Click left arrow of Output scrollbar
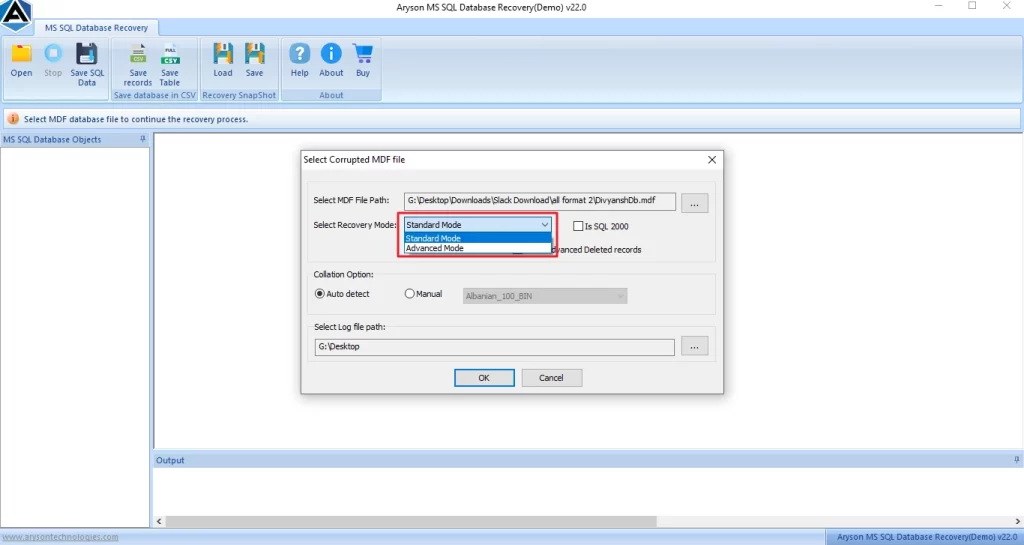 (x=159, y=522)
